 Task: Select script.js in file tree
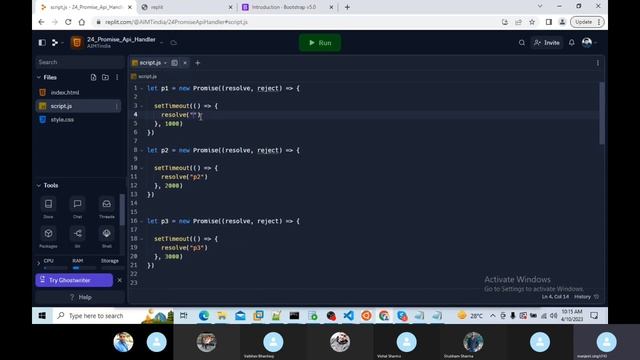coord(78,106)
